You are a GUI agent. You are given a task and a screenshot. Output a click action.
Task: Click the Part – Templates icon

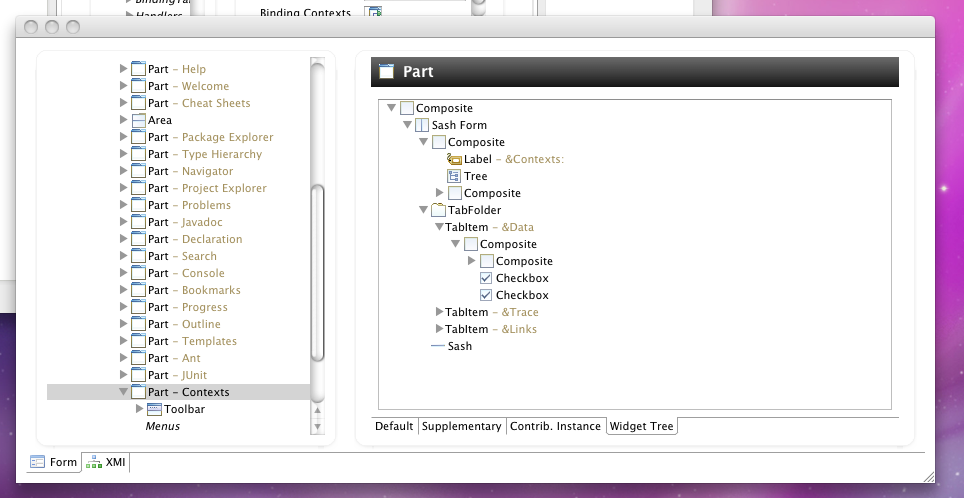click(138, 341)
